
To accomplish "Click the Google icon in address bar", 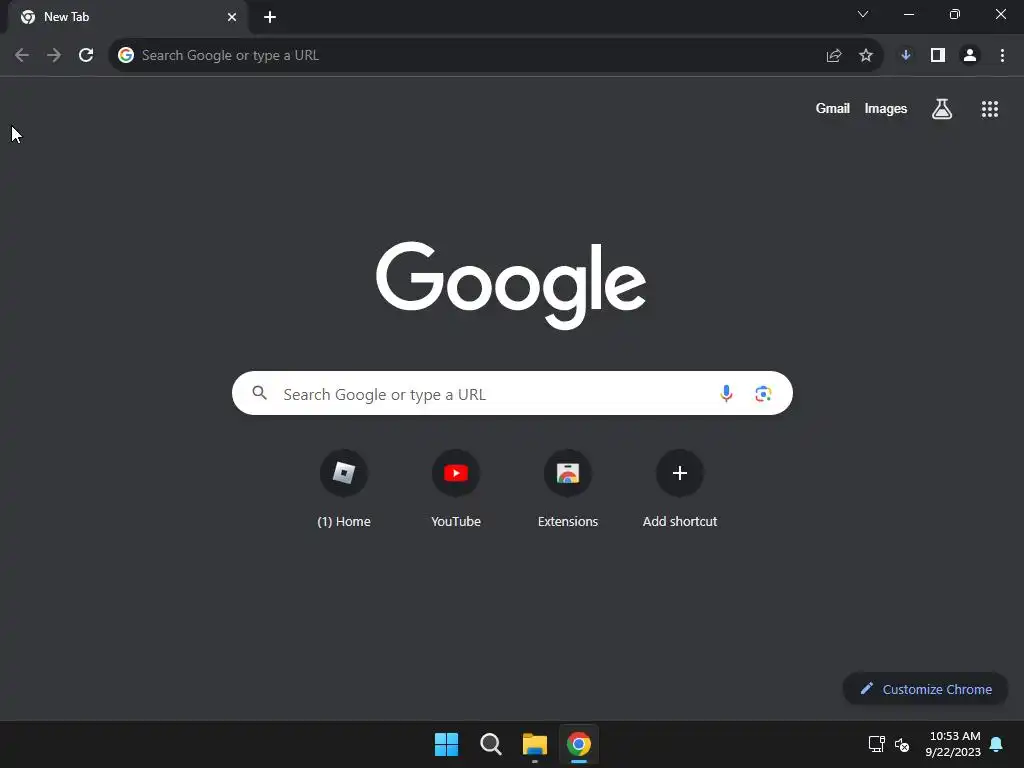I will tap(126, 56).
